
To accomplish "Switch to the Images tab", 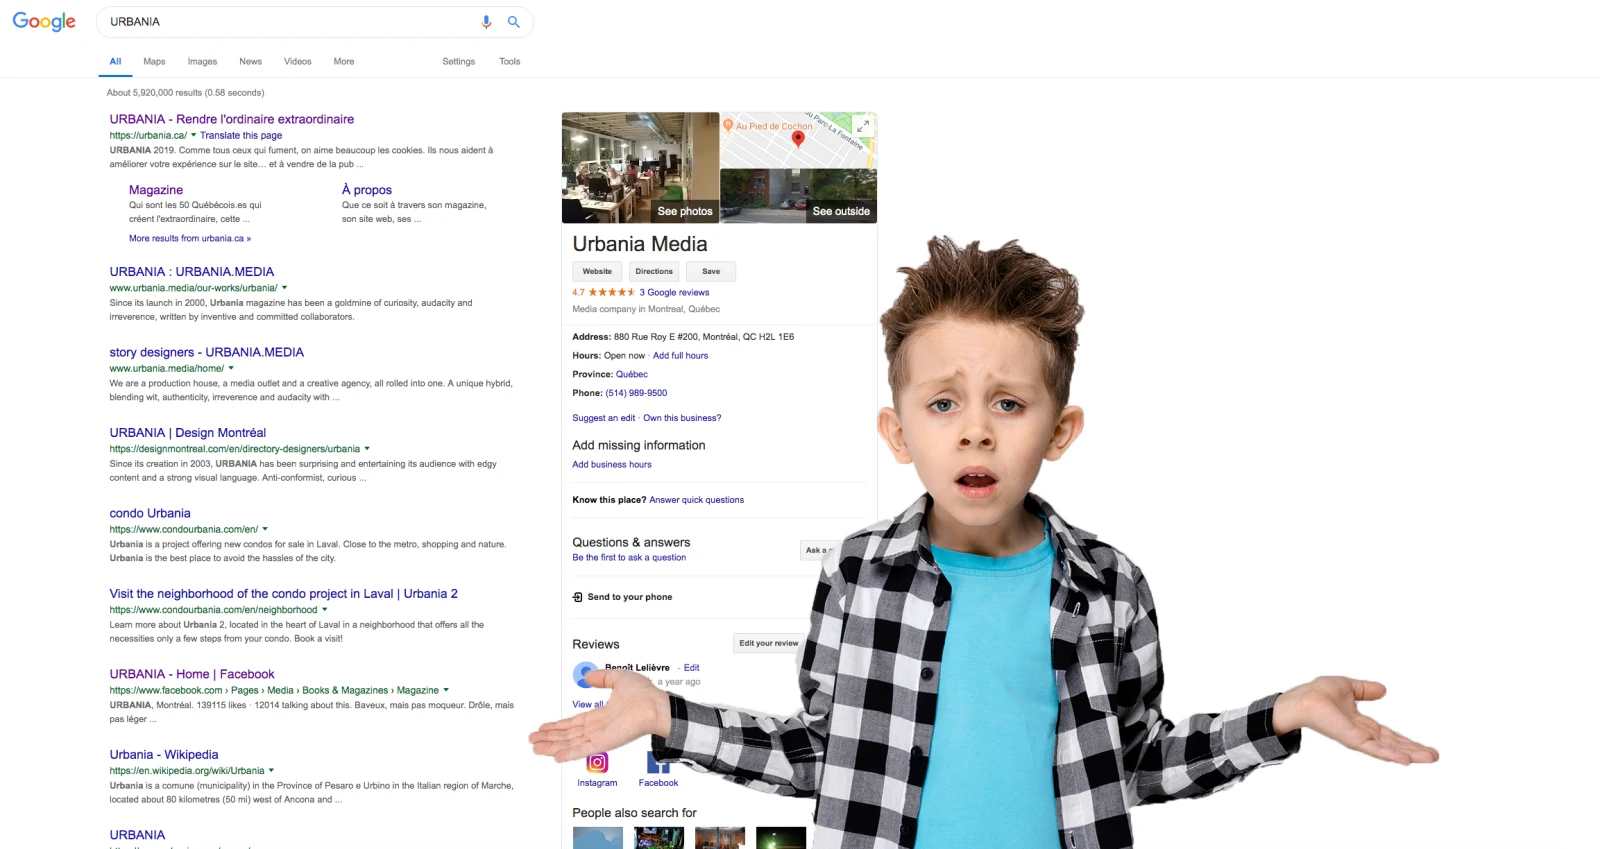I will 202,62.
